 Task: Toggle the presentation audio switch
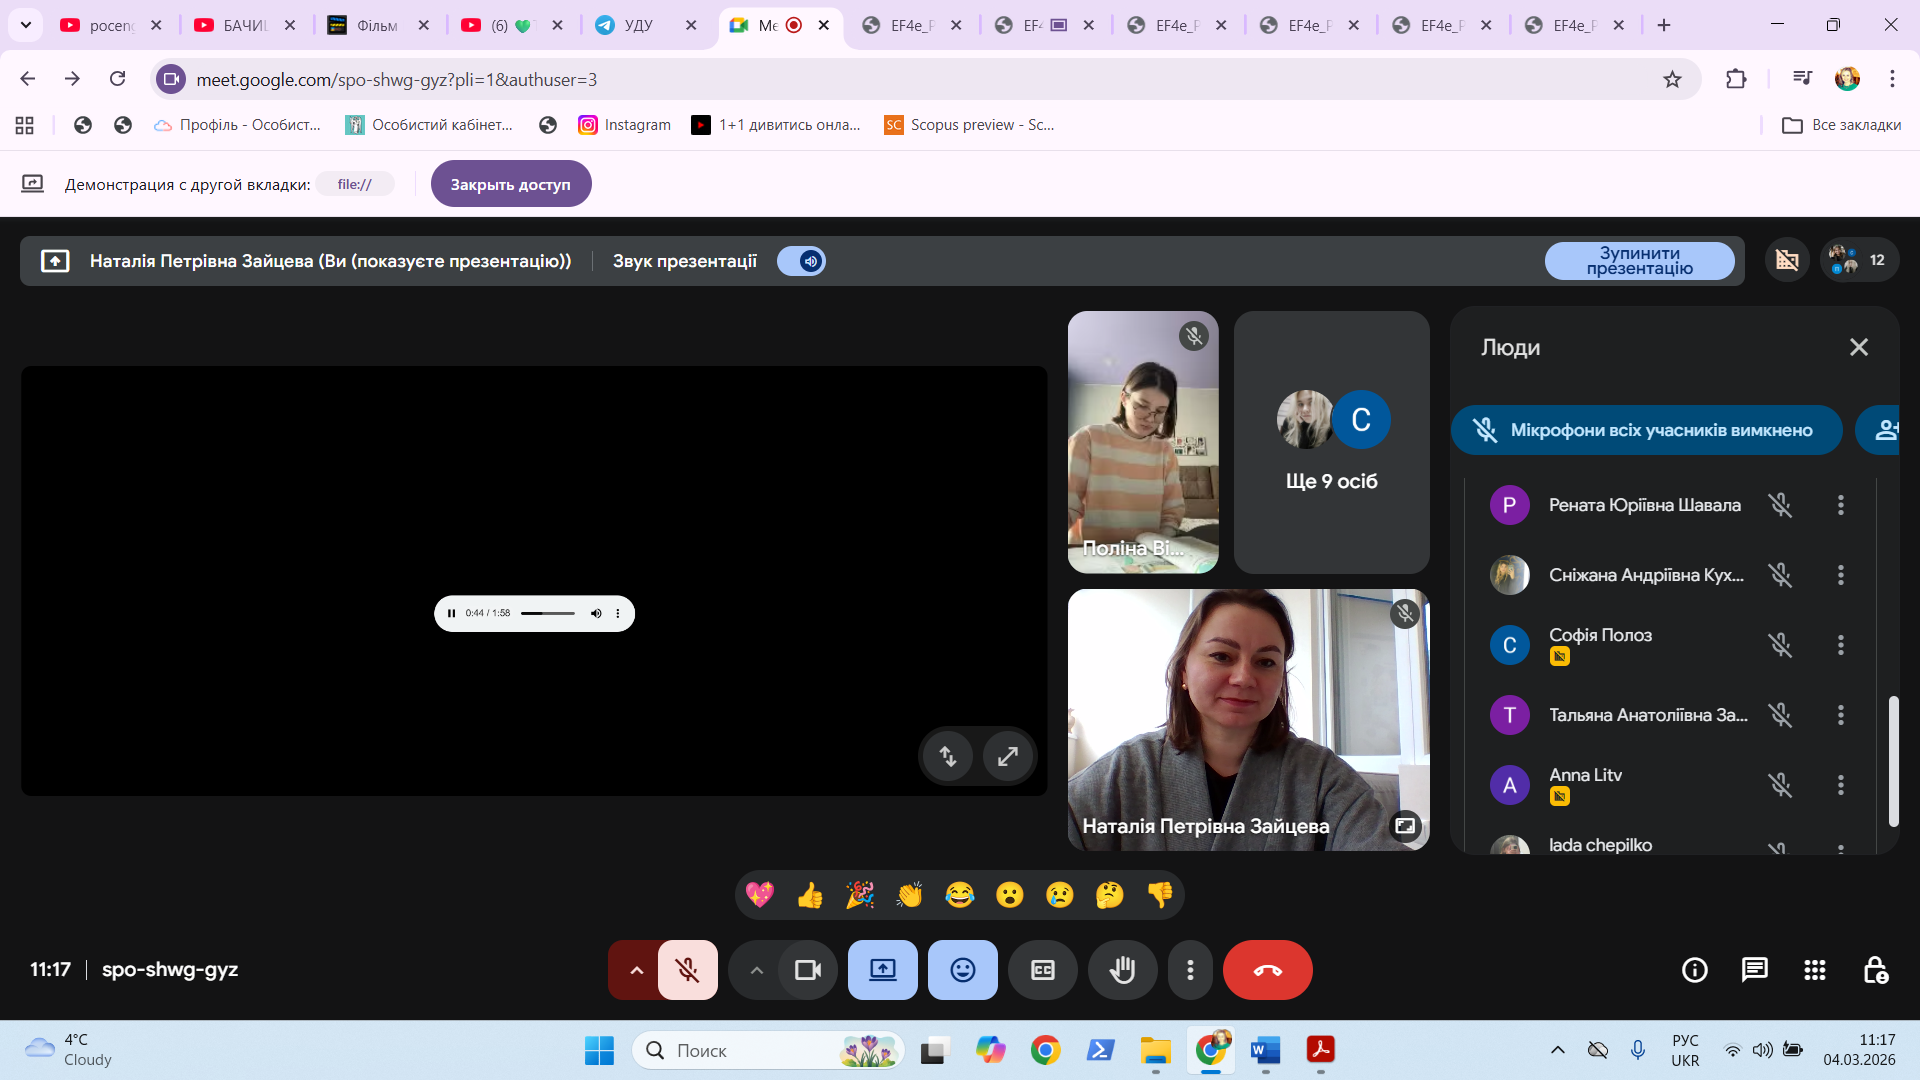[801, 261]
